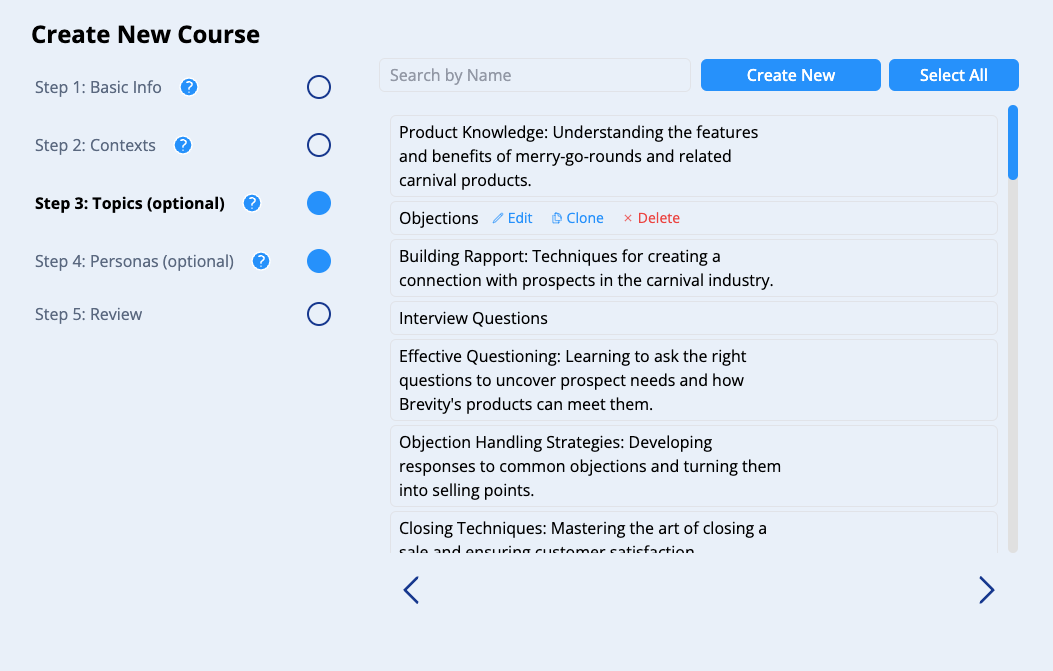The height and width of the screenshot is (671, 1053).
Task: Select the Interview Questions topic
Action: (693, 318)
